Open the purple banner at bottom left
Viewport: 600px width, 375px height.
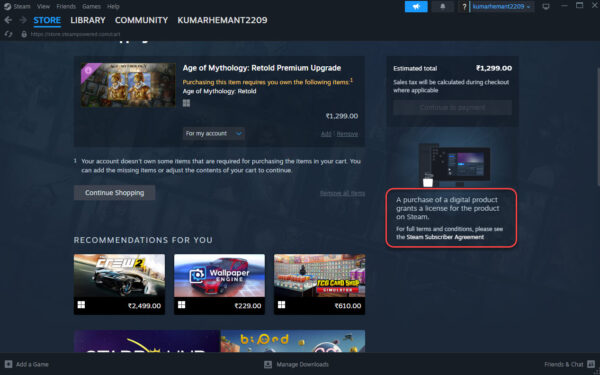(x=147, y=341)
